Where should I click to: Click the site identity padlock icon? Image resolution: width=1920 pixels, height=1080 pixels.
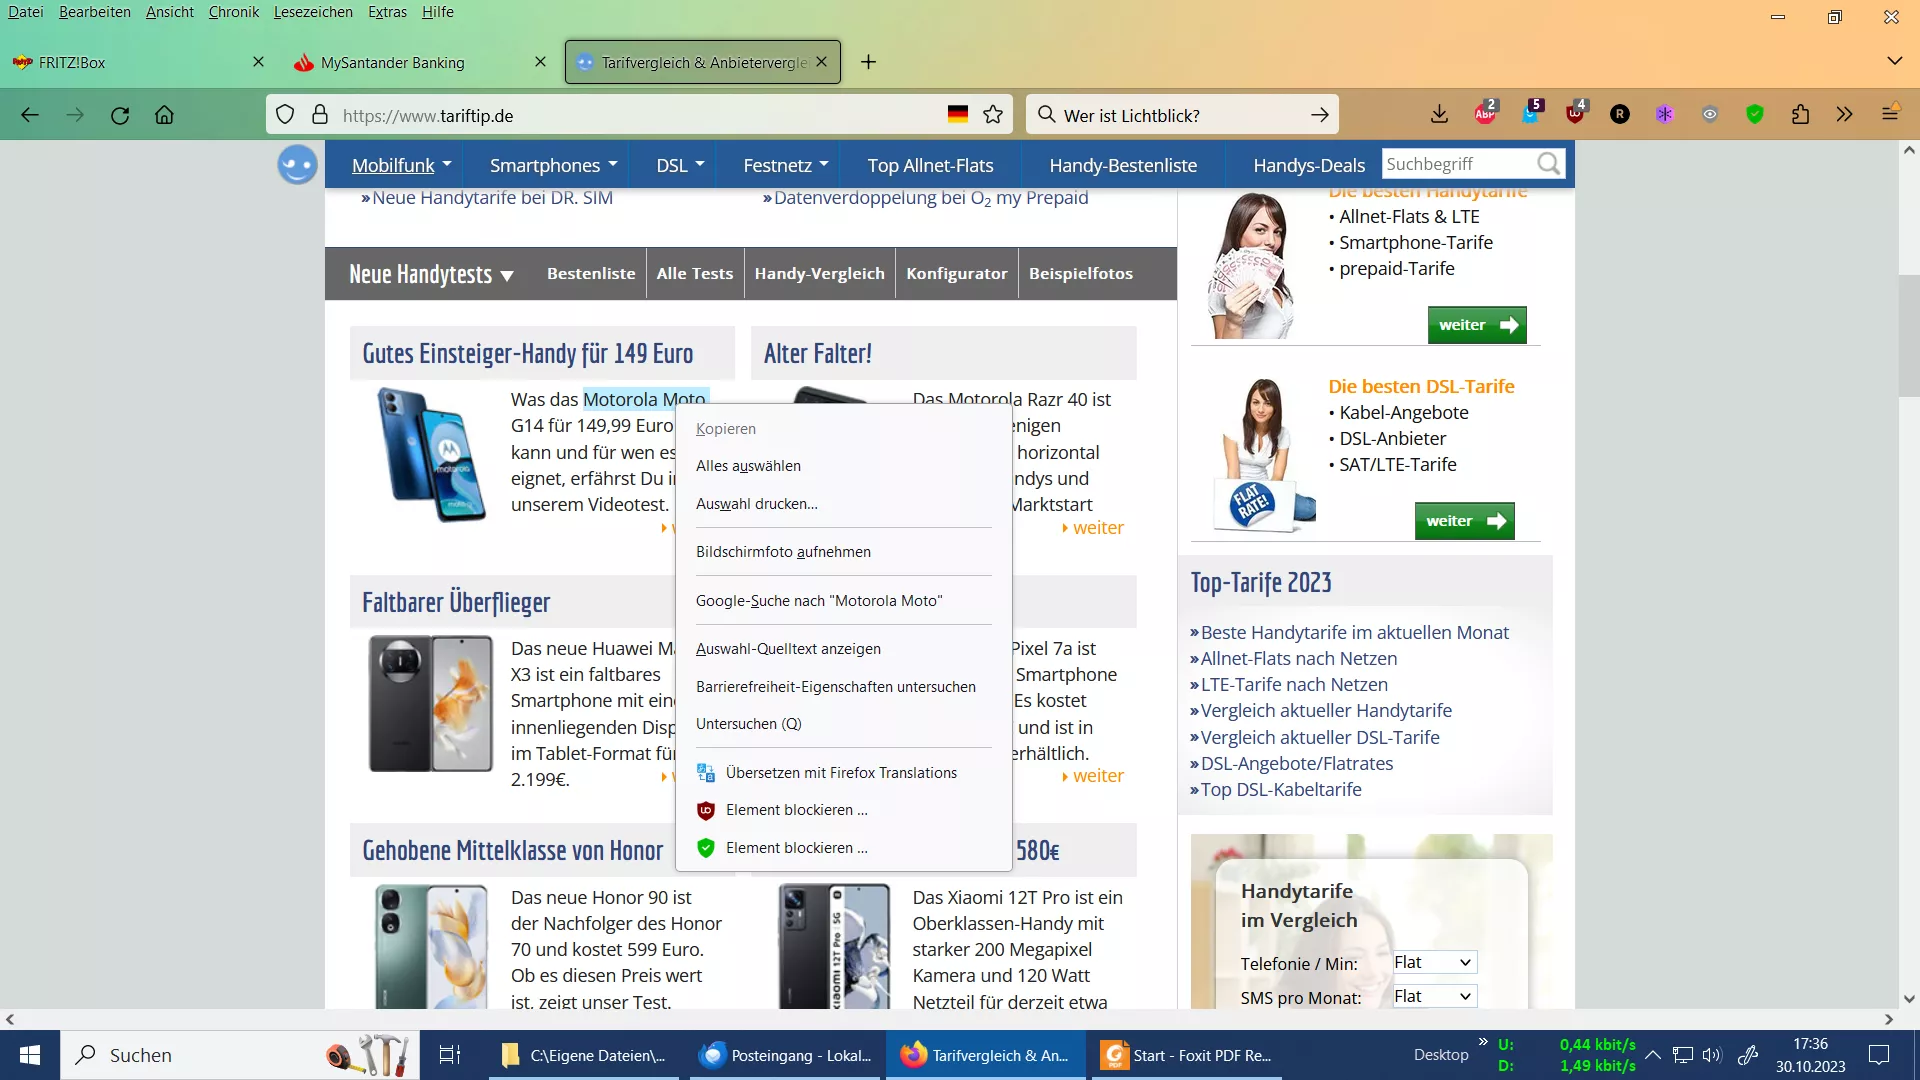tap(320, 115)
